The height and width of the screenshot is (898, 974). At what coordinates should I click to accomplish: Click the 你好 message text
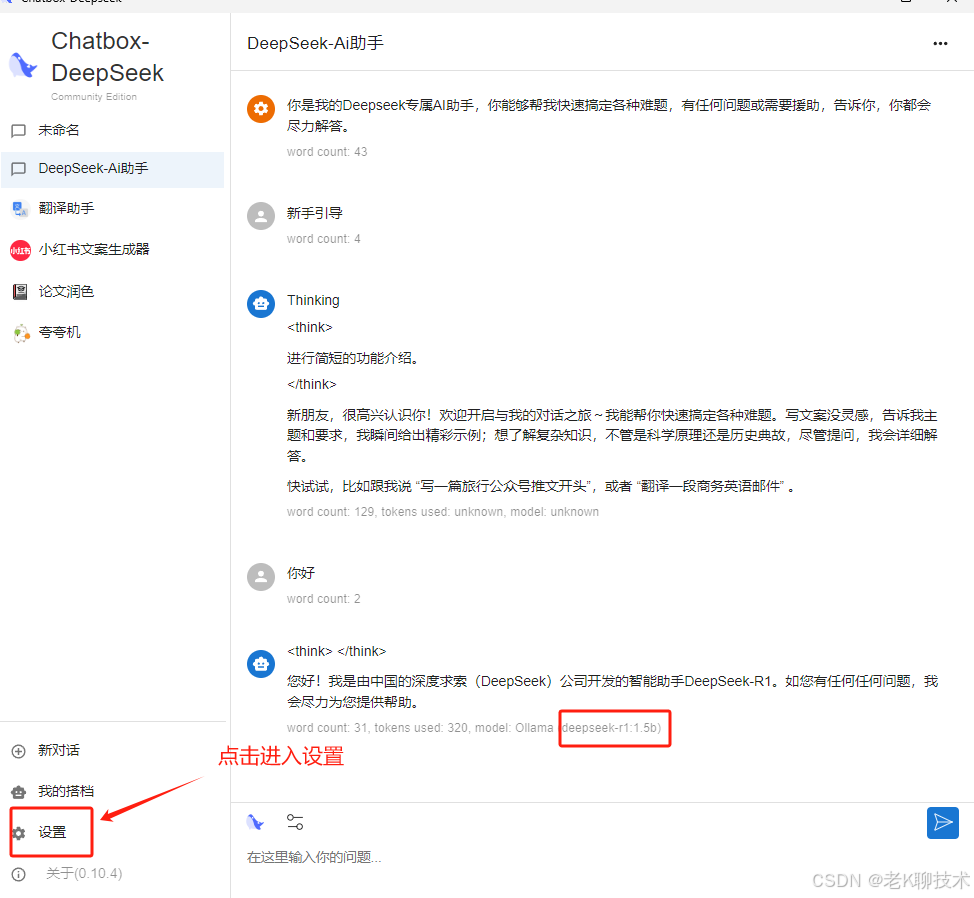[x=301, y=573]
